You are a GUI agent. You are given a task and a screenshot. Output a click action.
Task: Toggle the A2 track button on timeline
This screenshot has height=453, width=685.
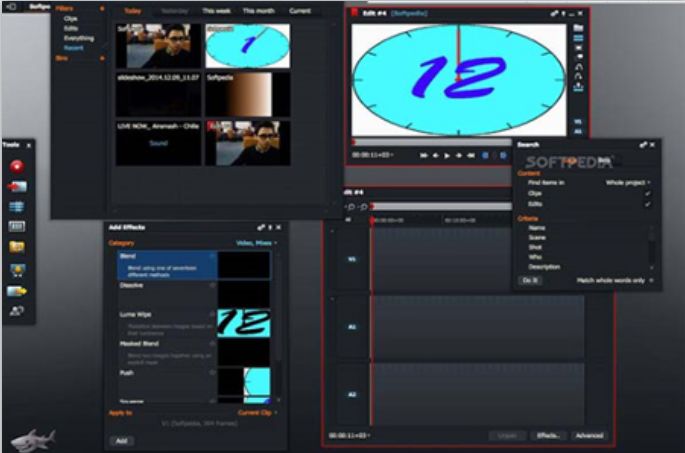pyautogui.click(x=352, y=394)
